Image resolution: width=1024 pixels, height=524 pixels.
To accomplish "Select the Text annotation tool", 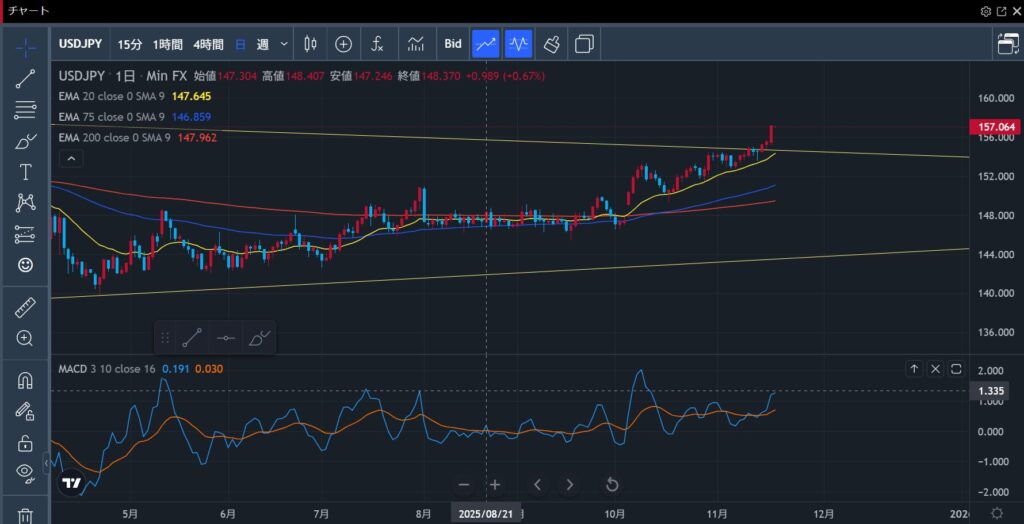I will tap(25, 172).
